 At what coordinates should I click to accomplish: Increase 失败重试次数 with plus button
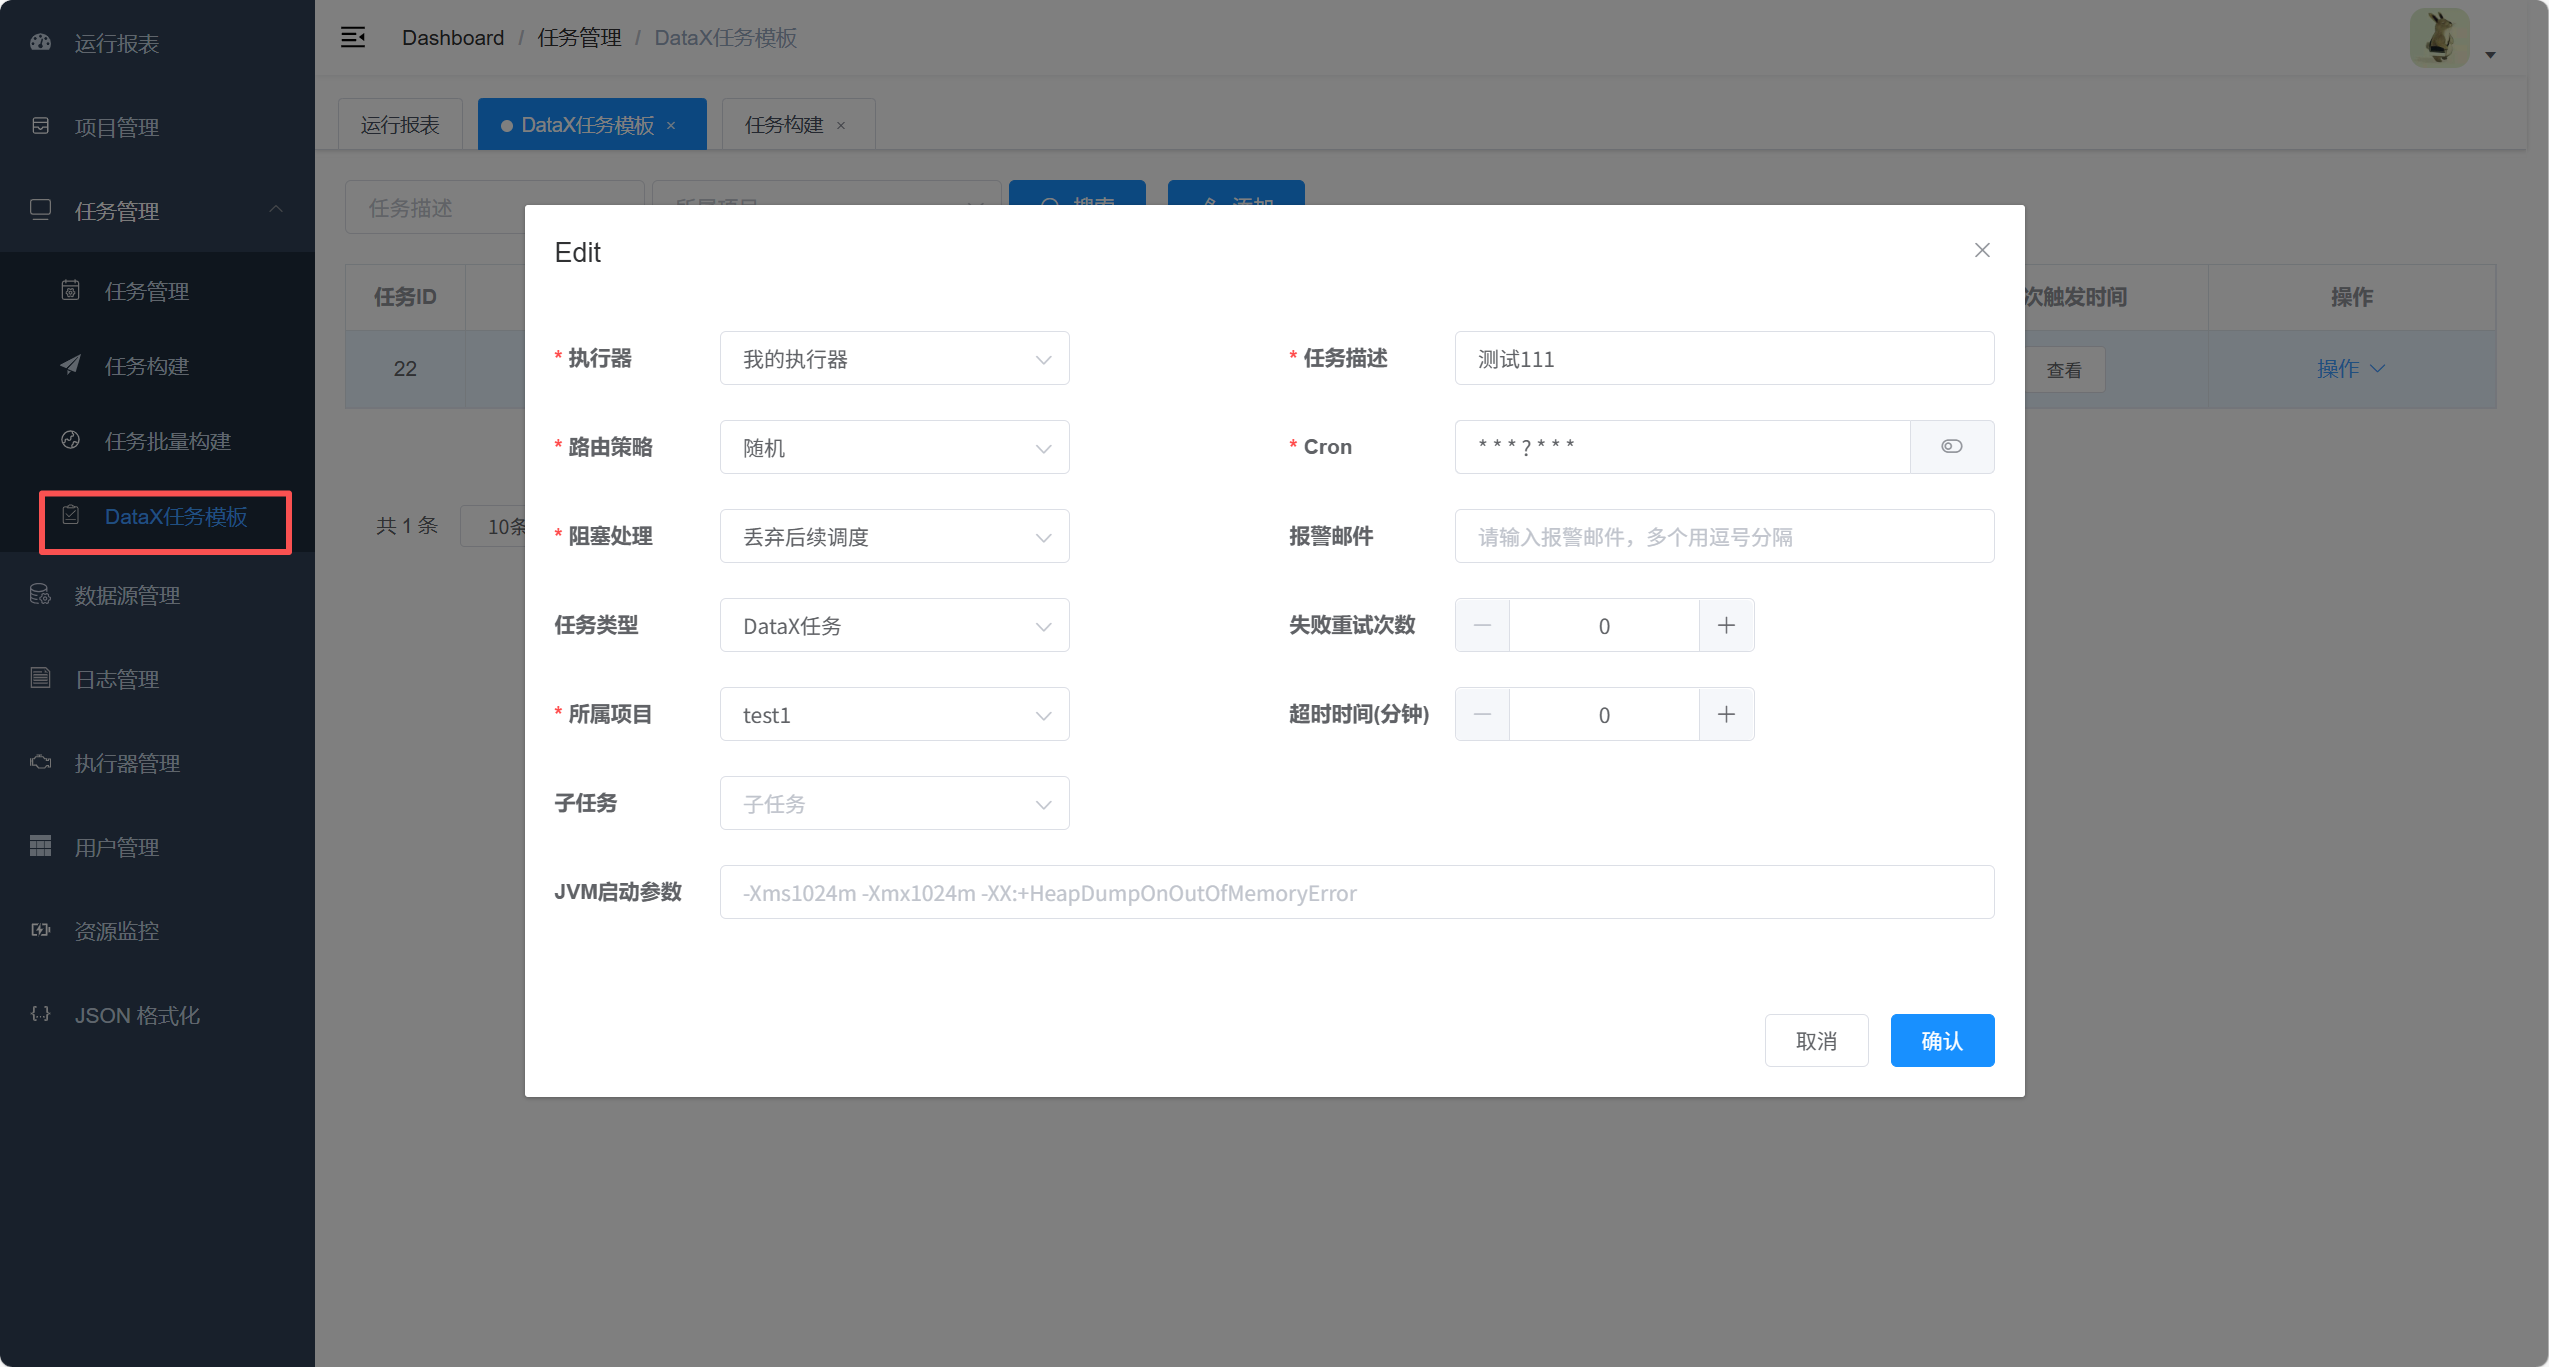[x=1726, y=626]
